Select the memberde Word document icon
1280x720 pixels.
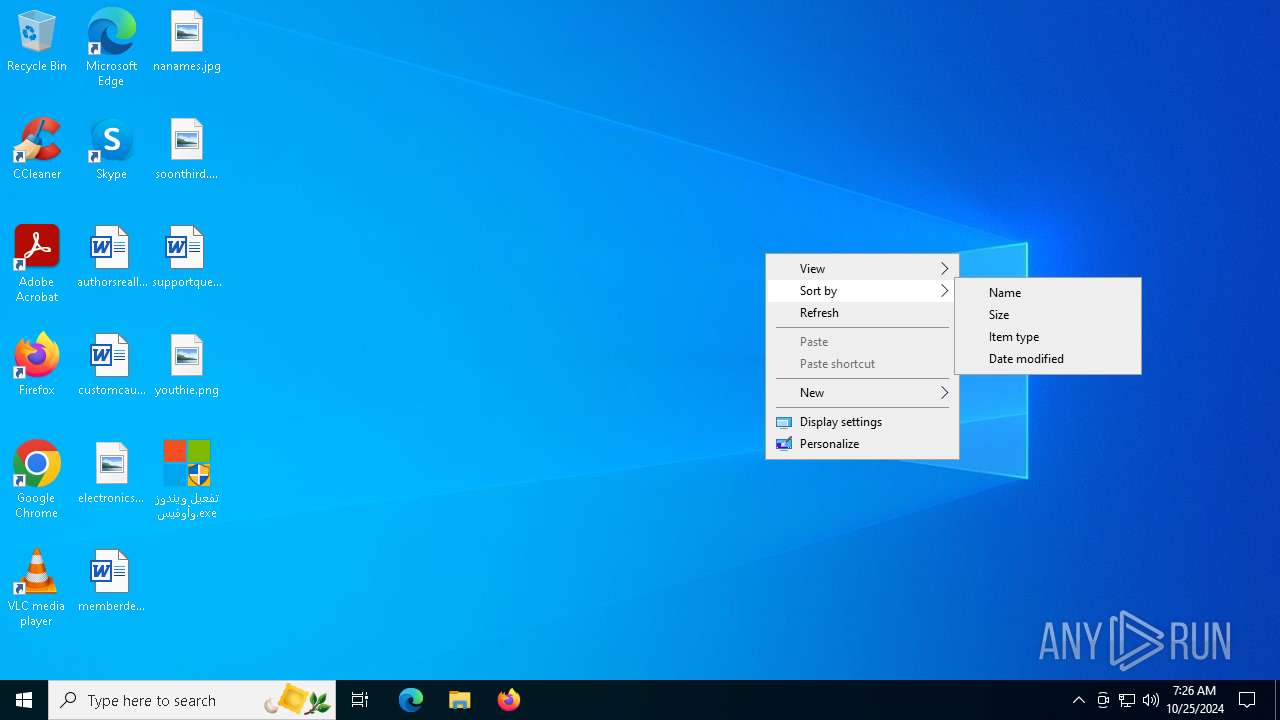click(111, 582)
